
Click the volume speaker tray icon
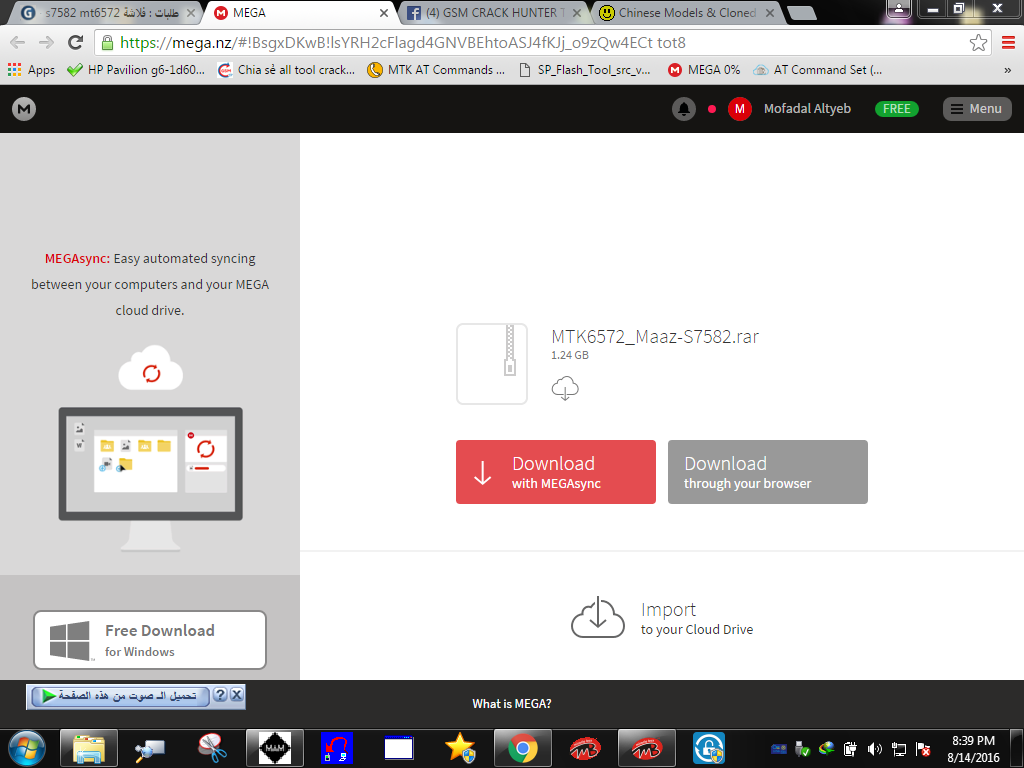point(874,749)
